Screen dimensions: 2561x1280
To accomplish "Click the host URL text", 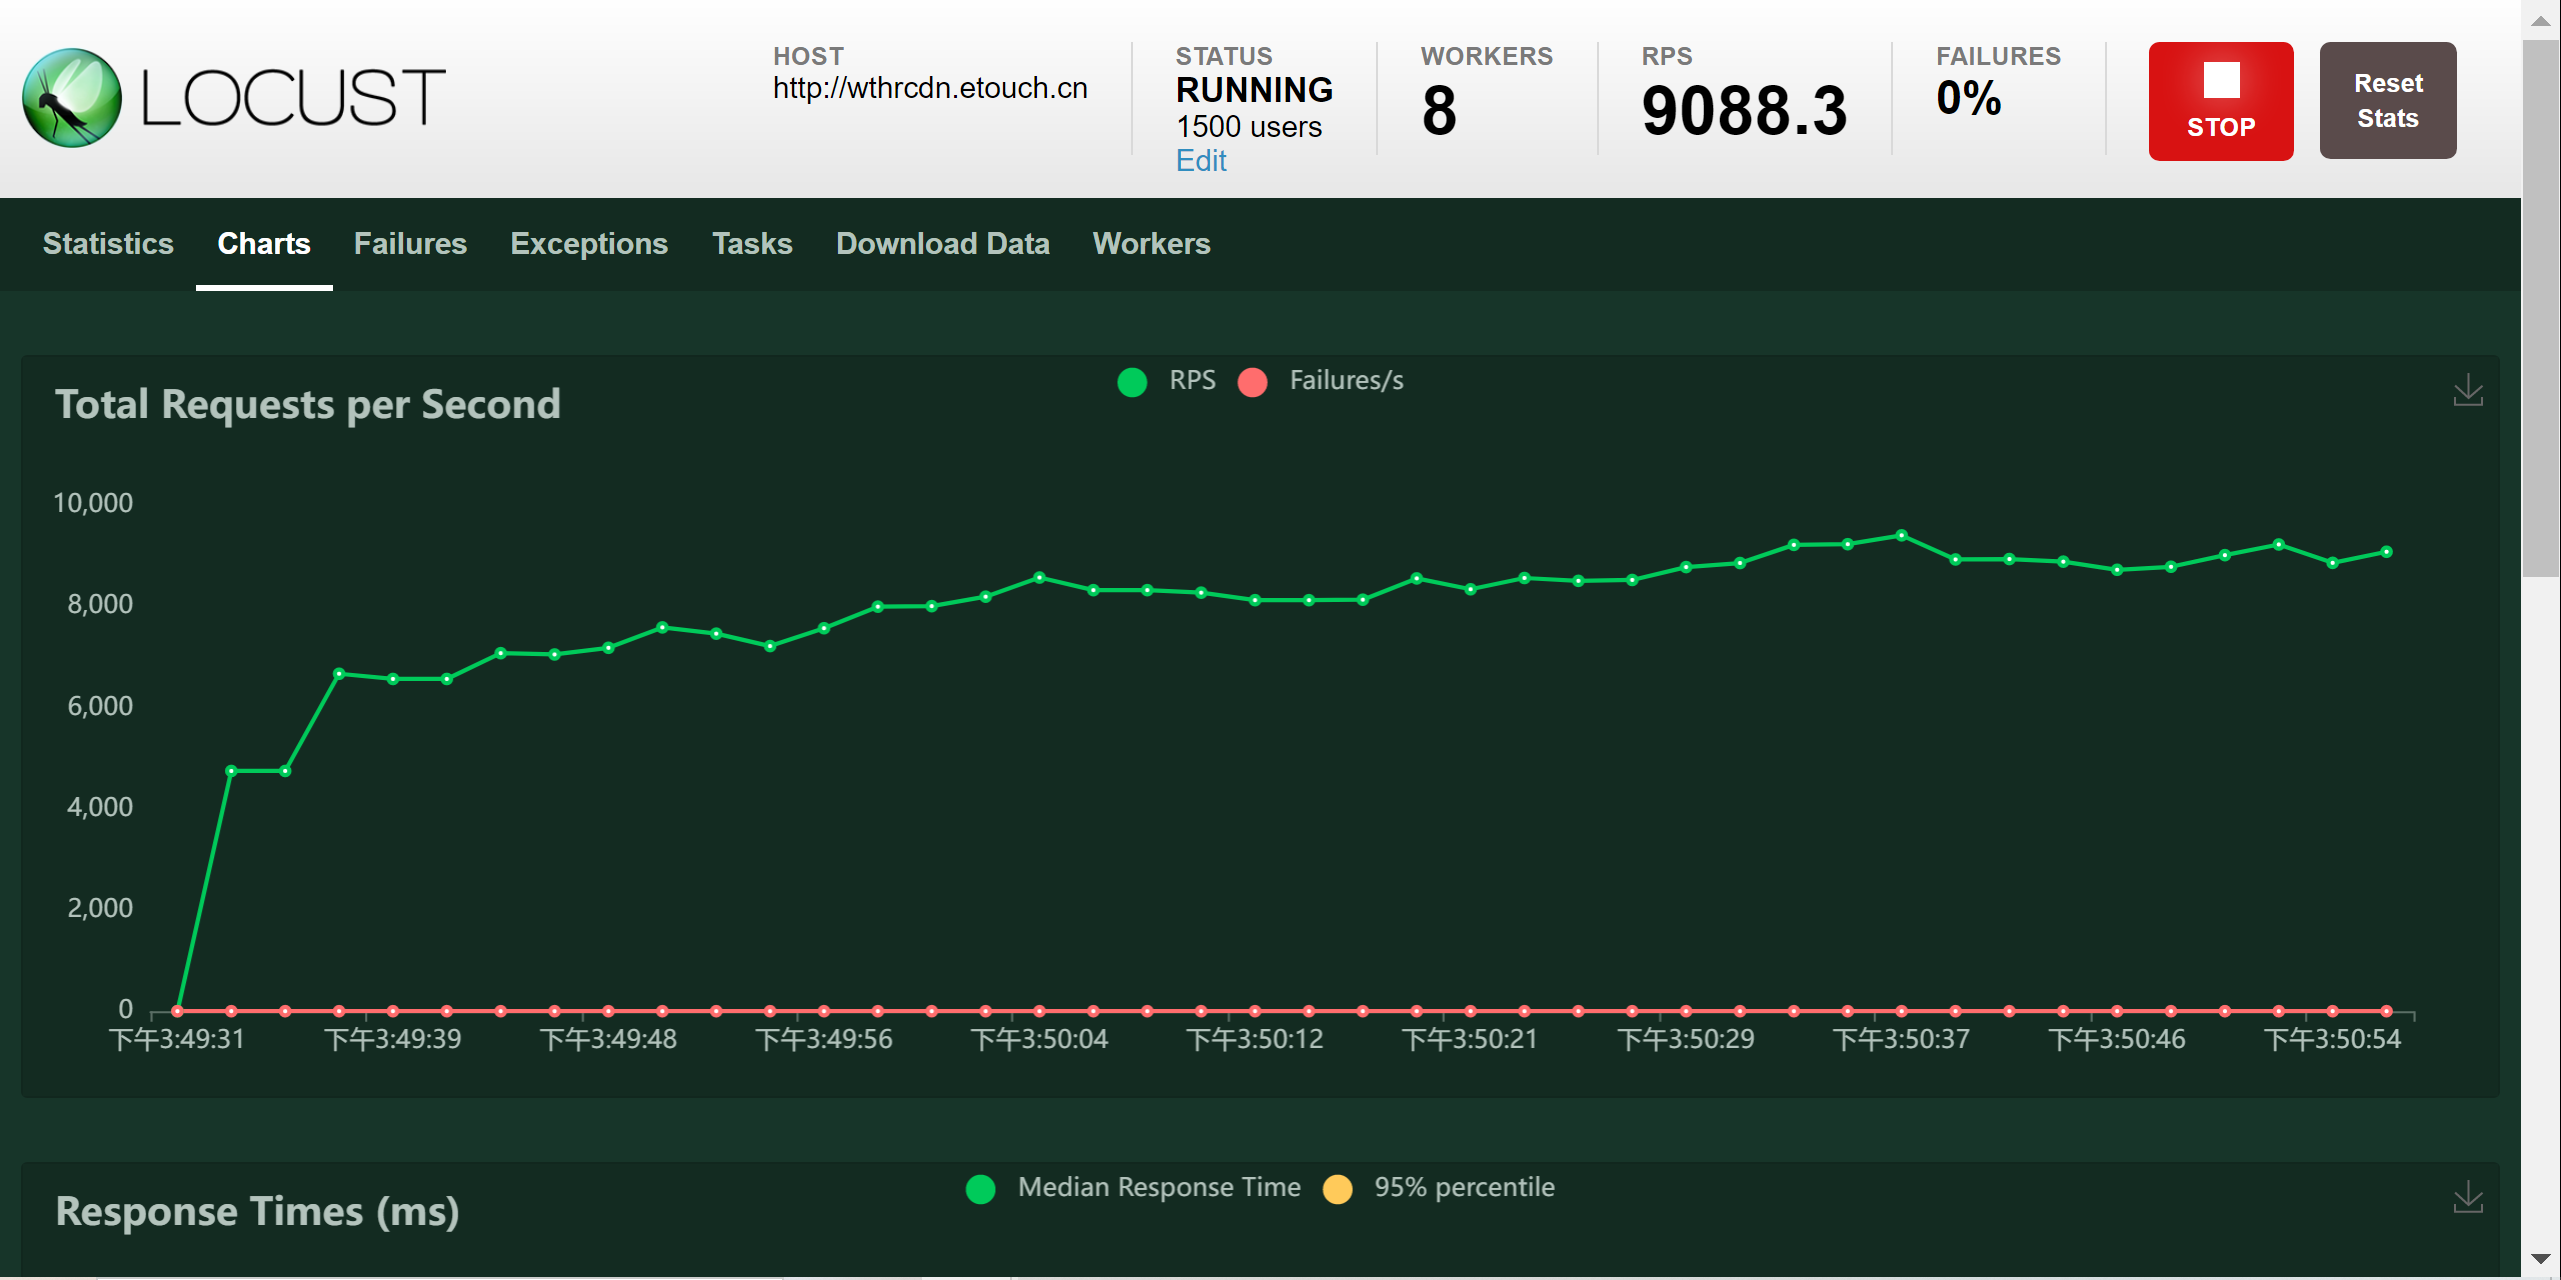I will tap(929, 89).
